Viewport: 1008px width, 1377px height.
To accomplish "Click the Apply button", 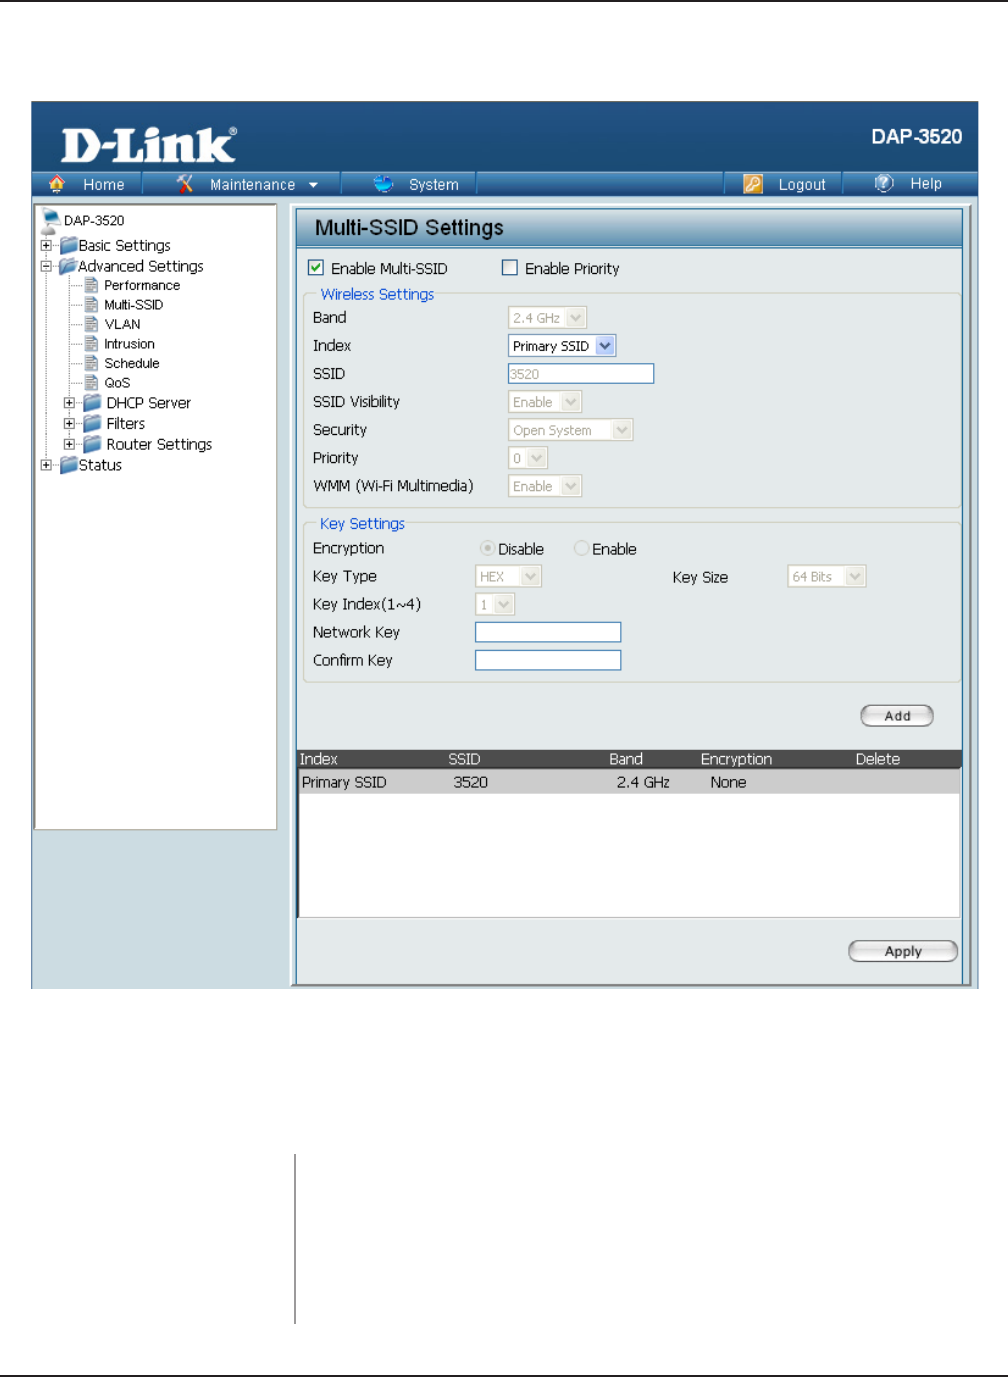I will click(903, 951).
